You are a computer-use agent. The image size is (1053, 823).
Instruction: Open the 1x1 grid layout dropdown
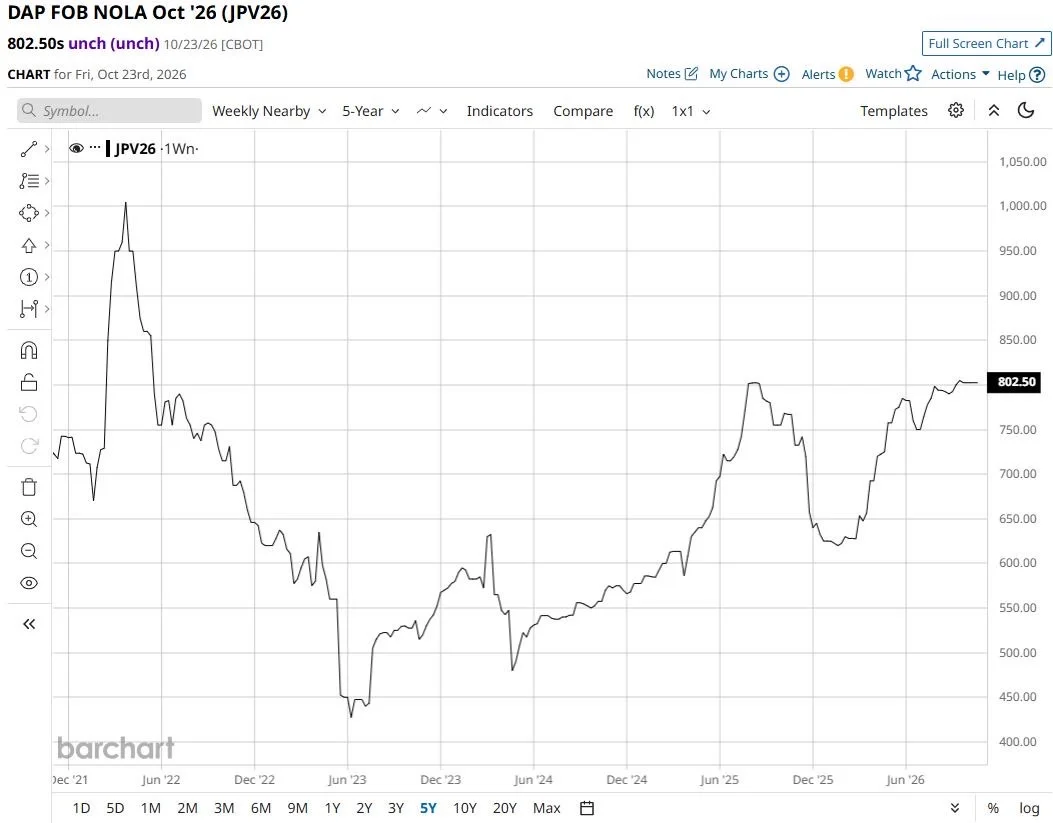(x=691, y=111)
